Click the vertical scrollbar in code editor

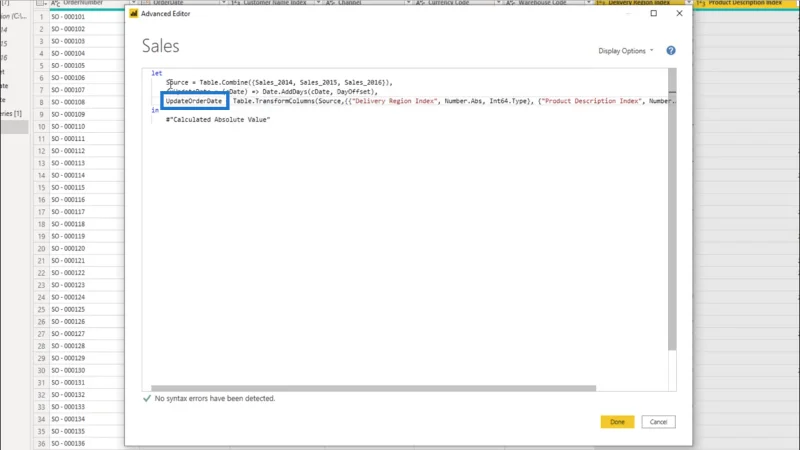(672, 209)
